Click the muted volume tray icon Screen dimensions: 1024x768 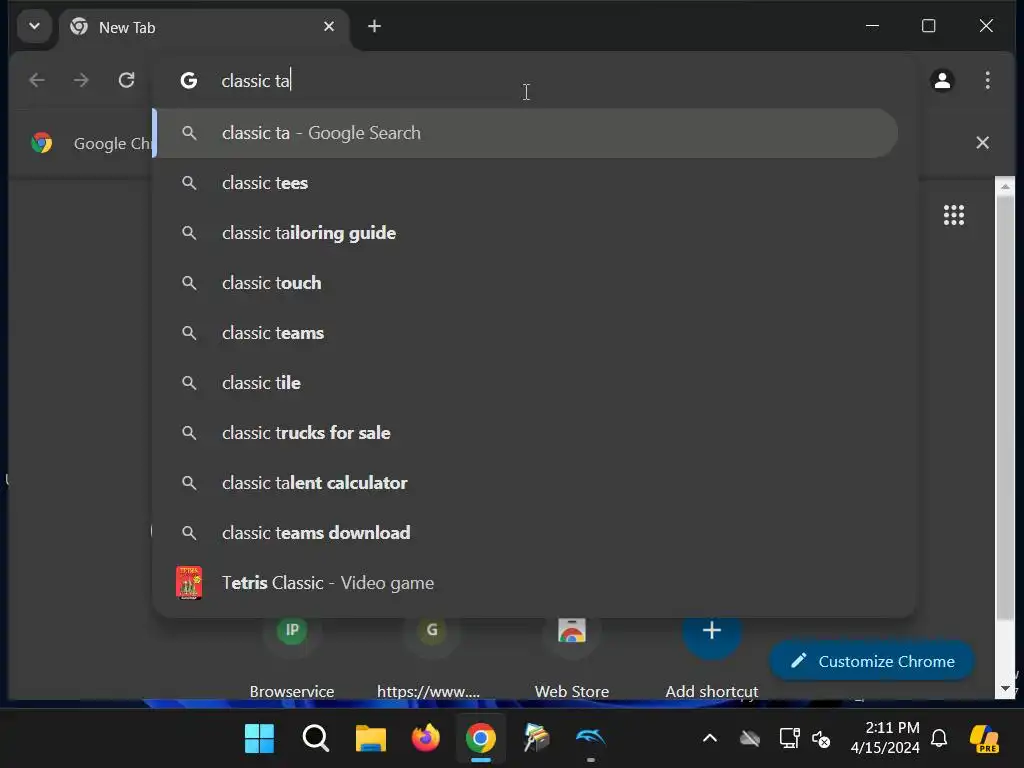click(x=821, y=739)
